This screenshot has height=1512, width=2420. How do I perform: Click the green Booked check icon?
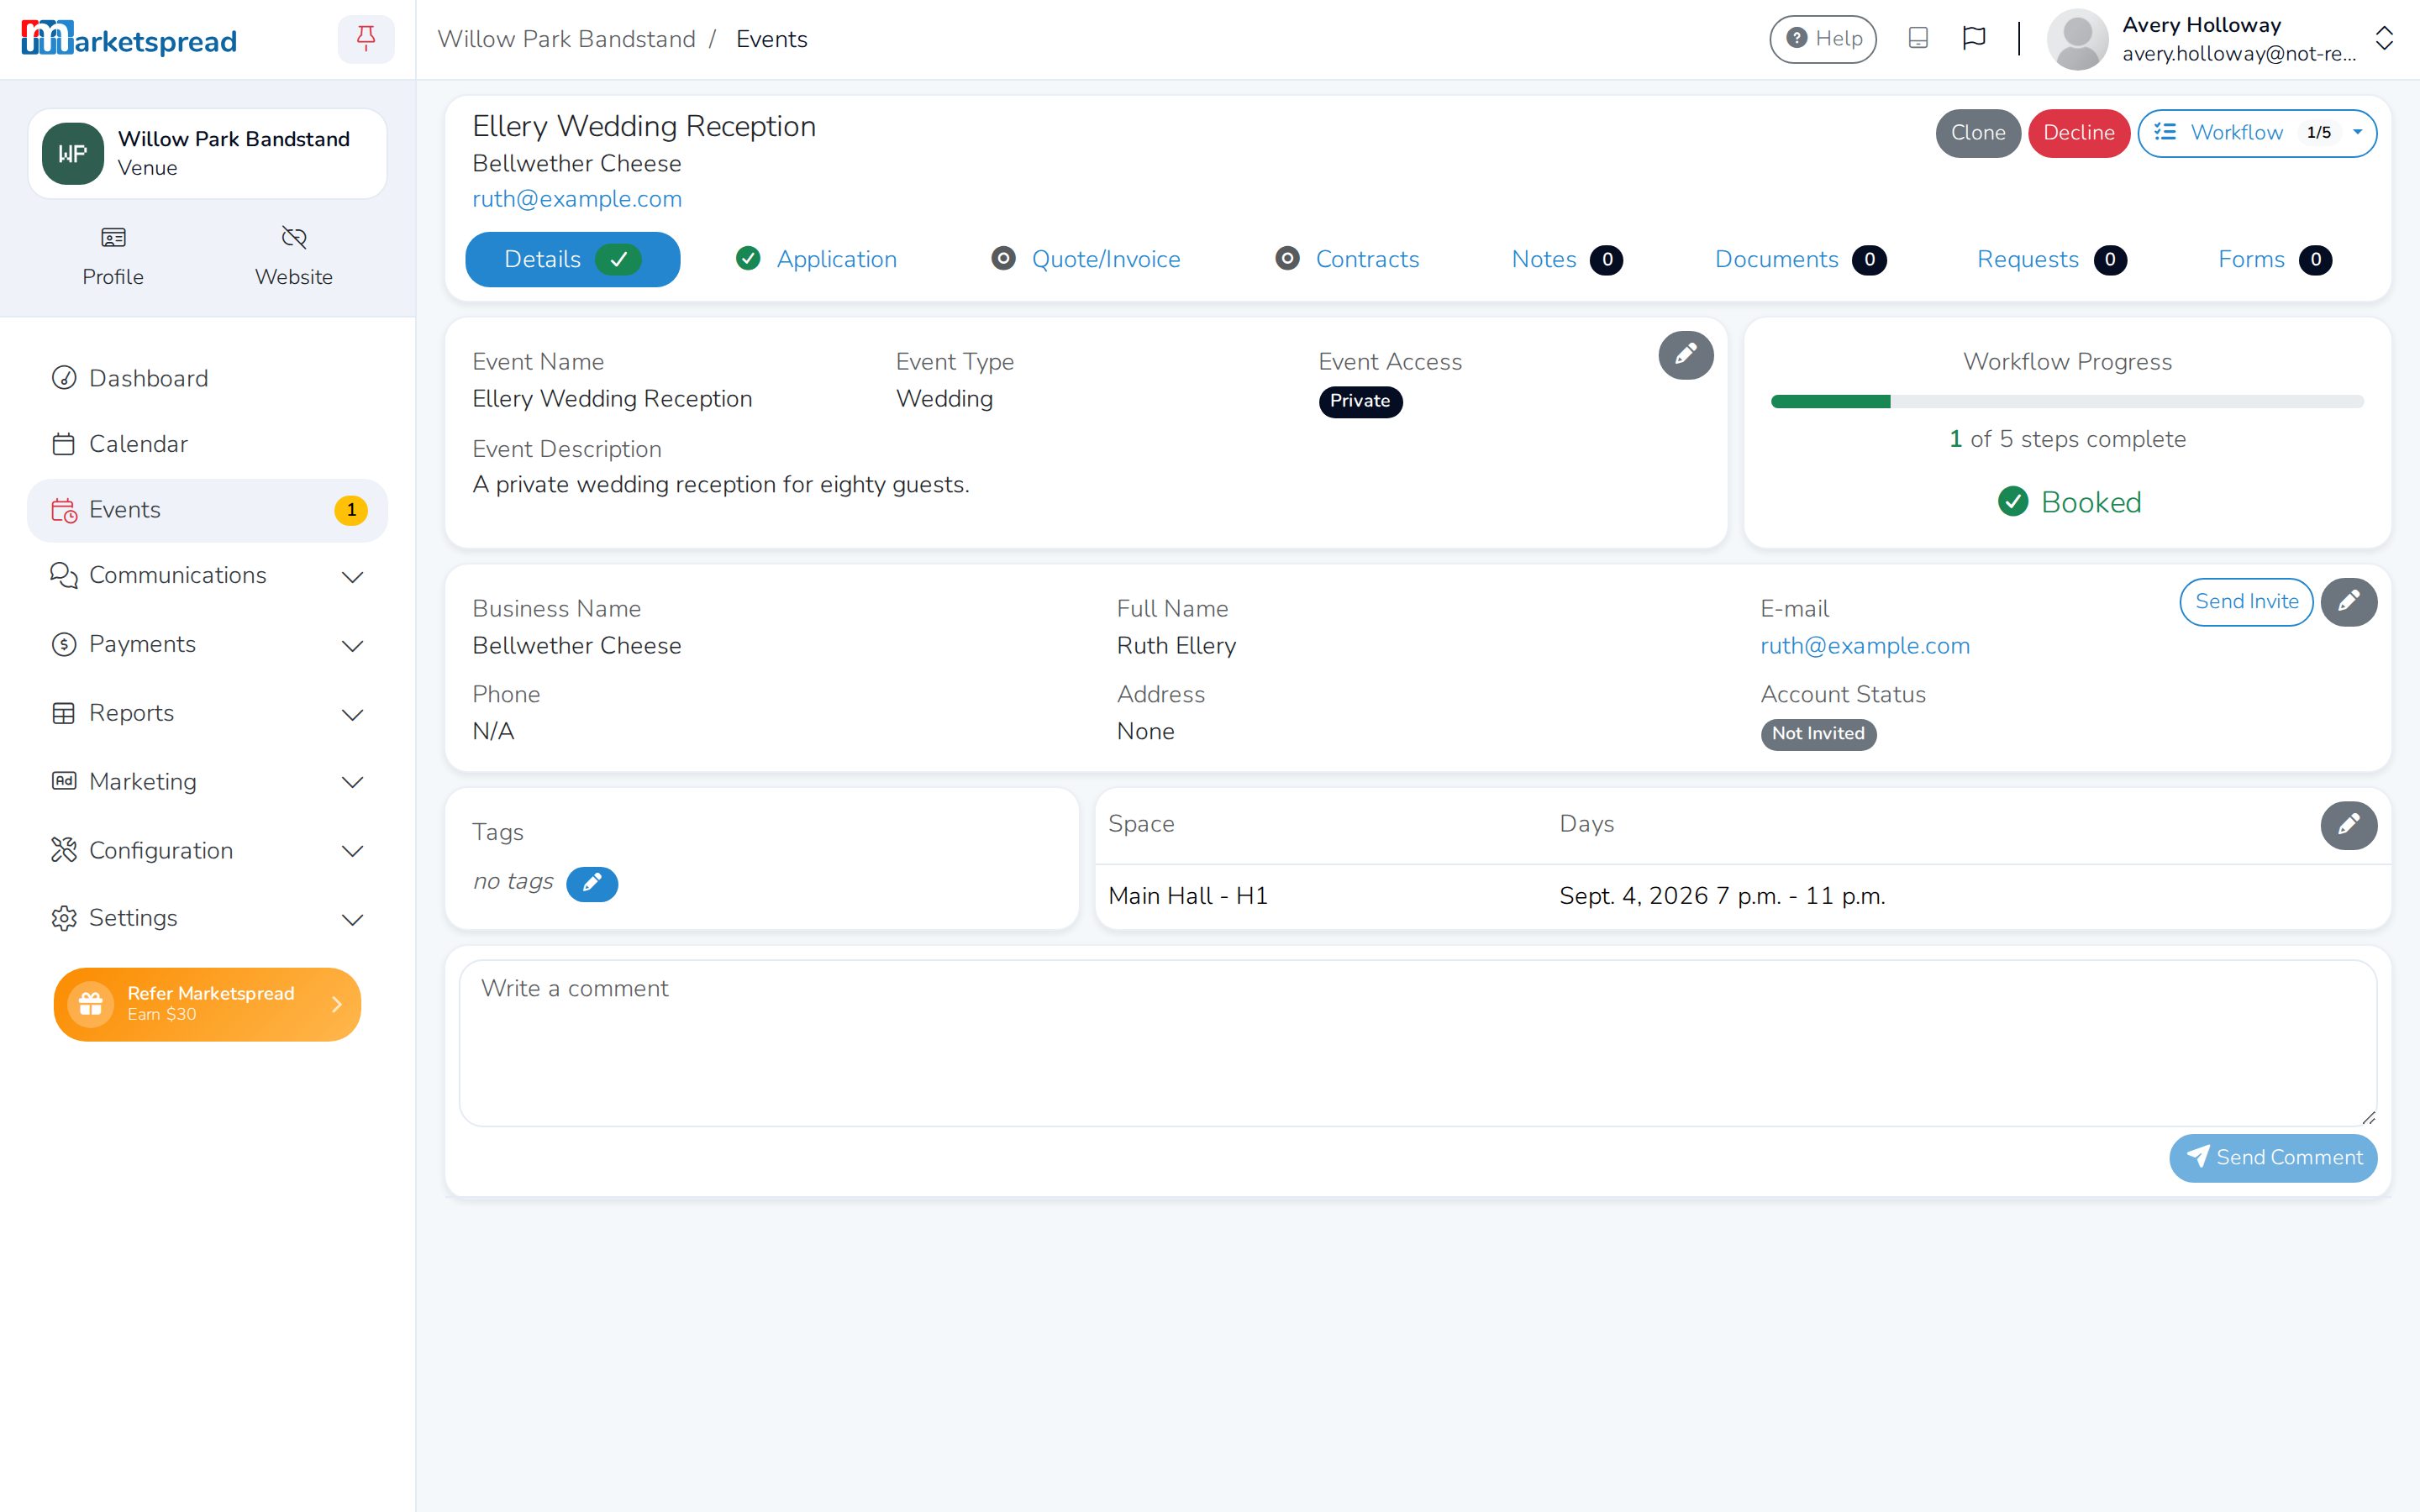coord(2012,502)
